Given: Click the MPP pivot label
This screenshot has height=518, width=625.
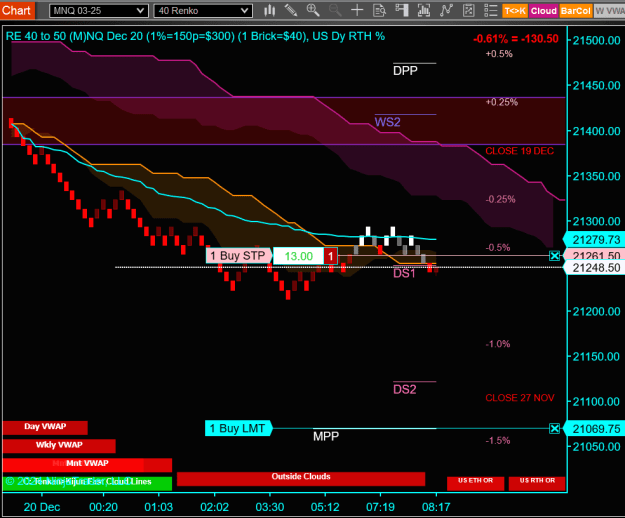Looking at the screenshot, I should pos(326,436).
